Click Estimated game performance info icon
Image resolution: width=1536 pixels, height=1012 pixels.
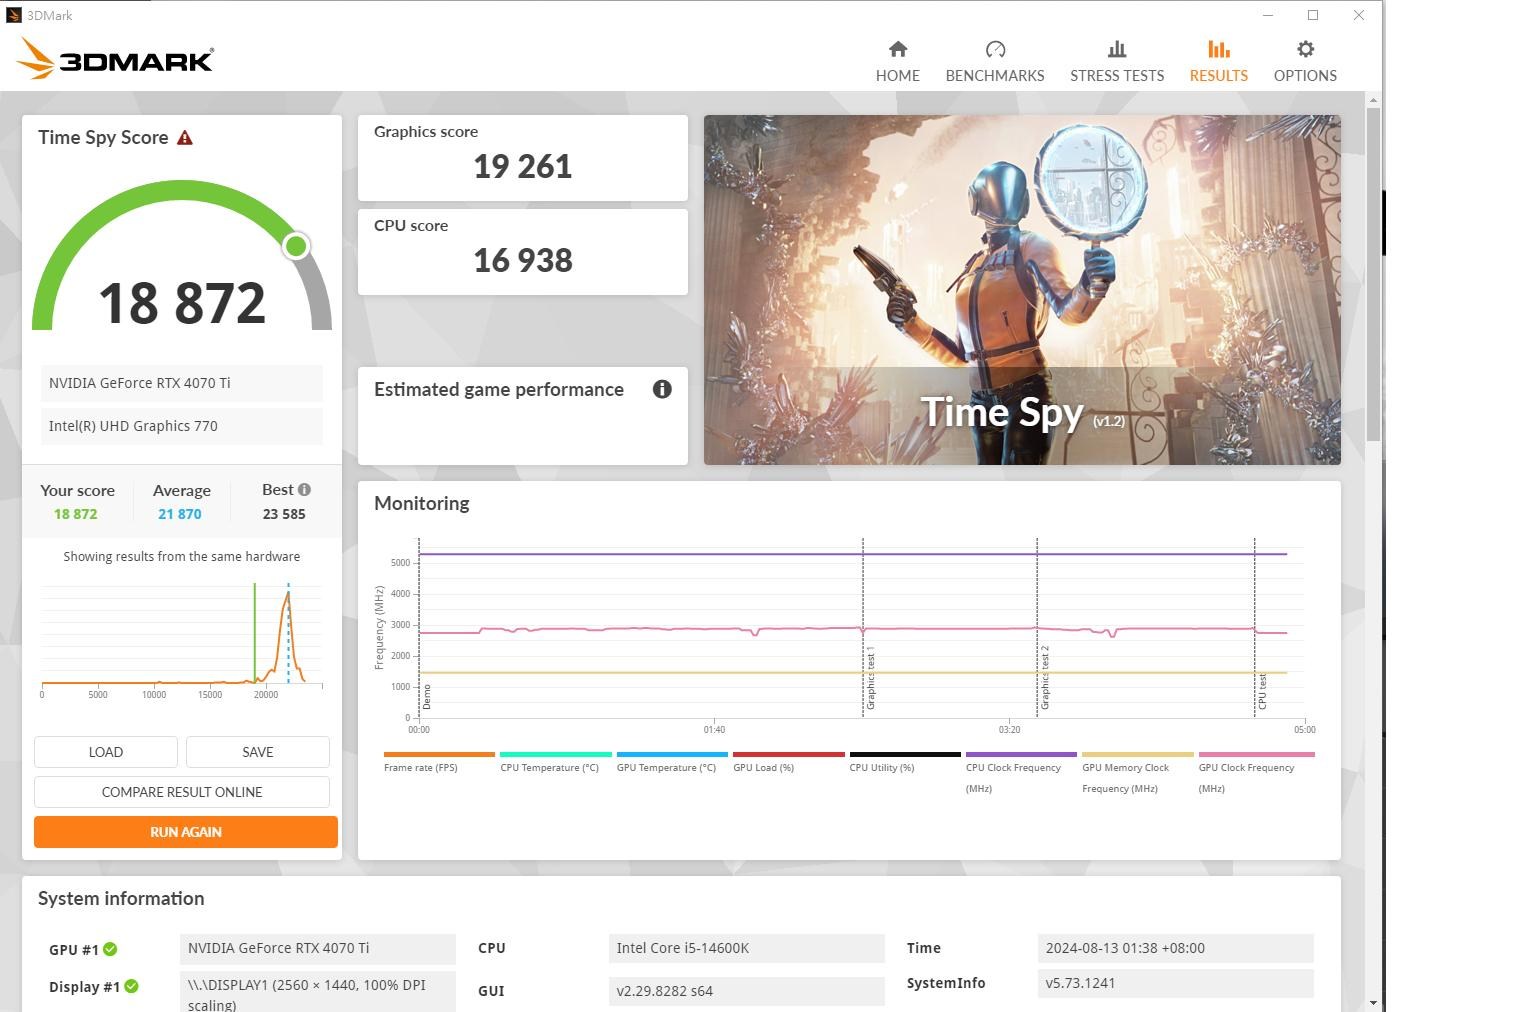click(661, 389)
